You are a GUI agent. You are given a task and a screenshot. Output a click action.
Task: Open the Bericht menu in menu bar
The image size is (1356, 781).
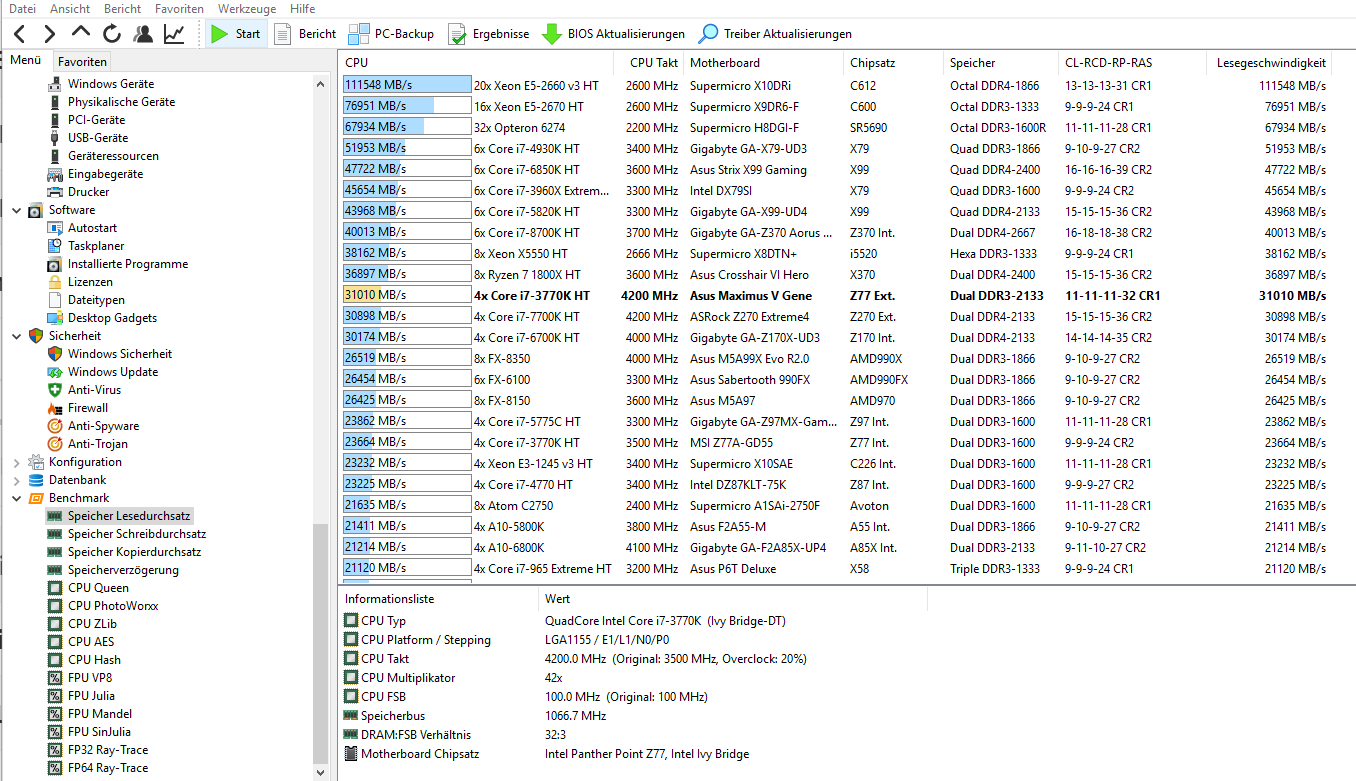(122, 8)
